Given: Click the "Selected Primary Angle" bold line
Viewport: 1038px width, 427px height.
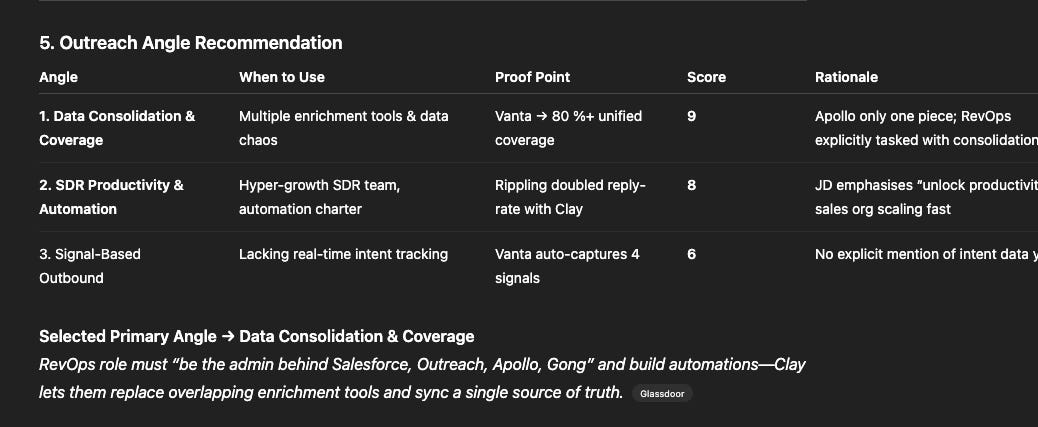Looking at the screenshot, I should [256, 336].
